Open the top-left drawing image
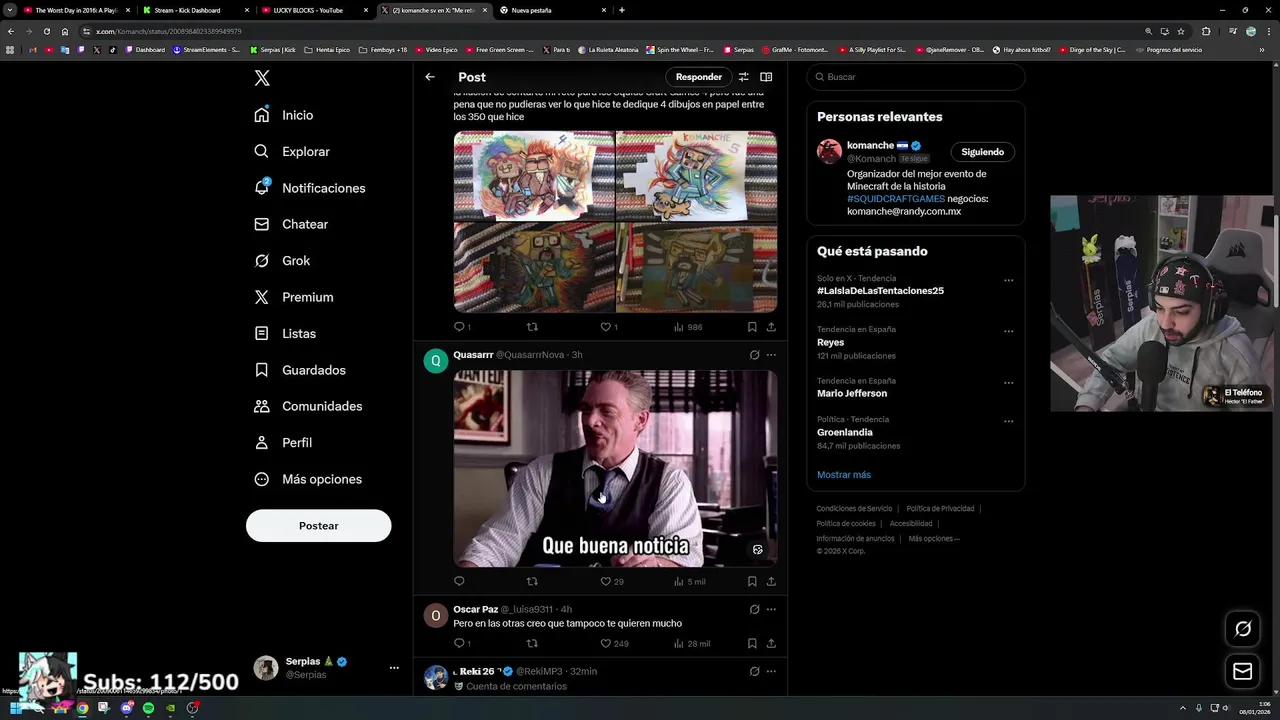The height and width of the screenshot is (720, 1280). click(534, 176)
